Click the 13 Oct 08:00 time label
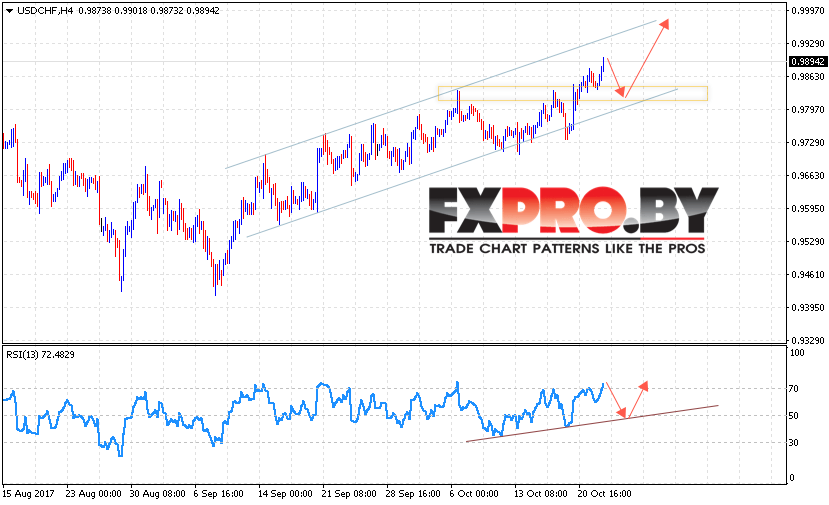 point(541,494)
